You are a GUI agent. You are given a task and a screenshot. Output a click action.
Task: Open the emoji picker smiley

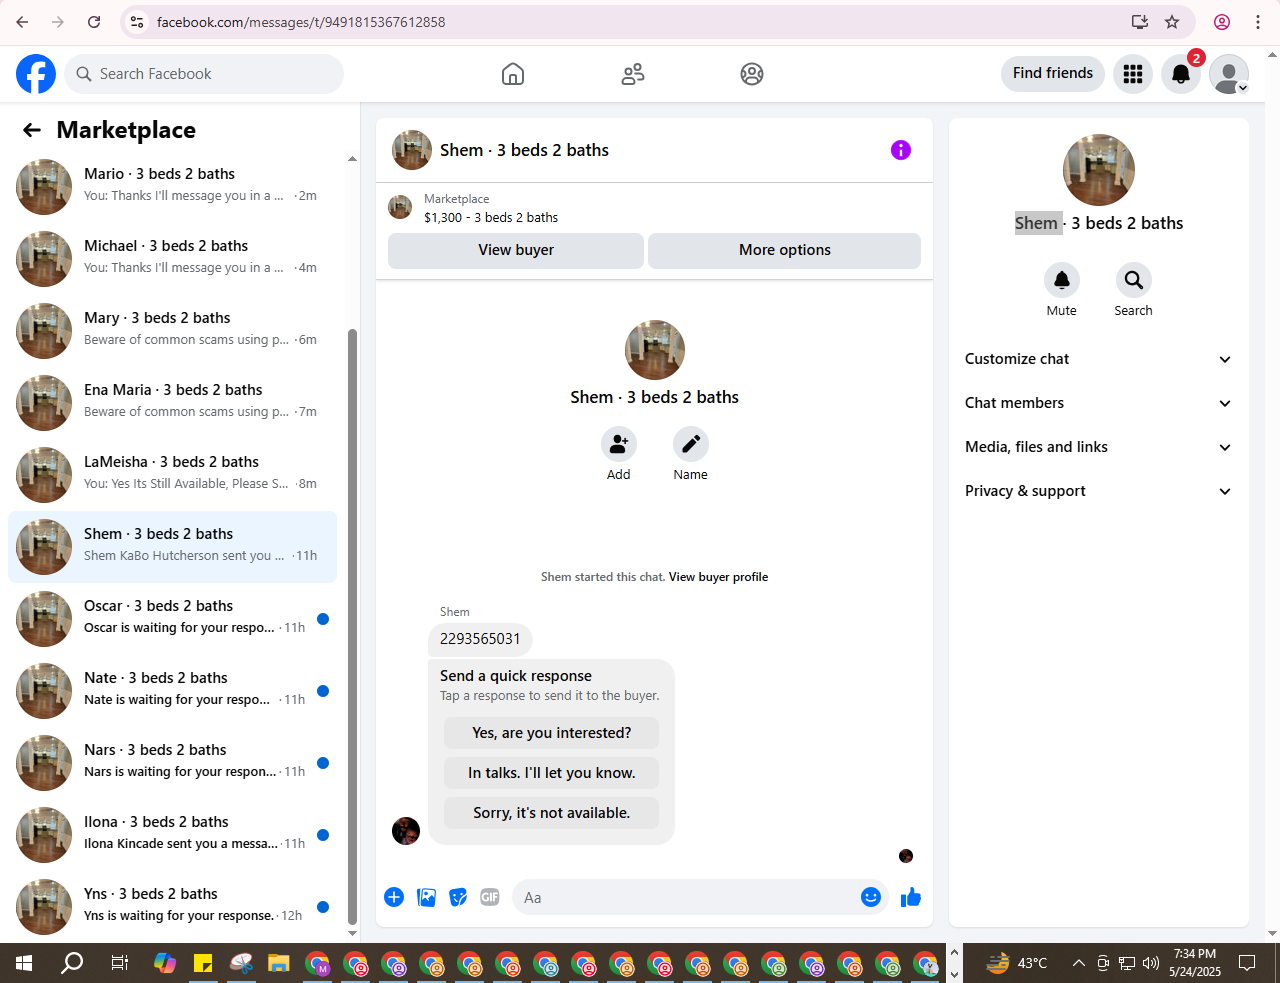pyautogui.click(x=871, y=897)
